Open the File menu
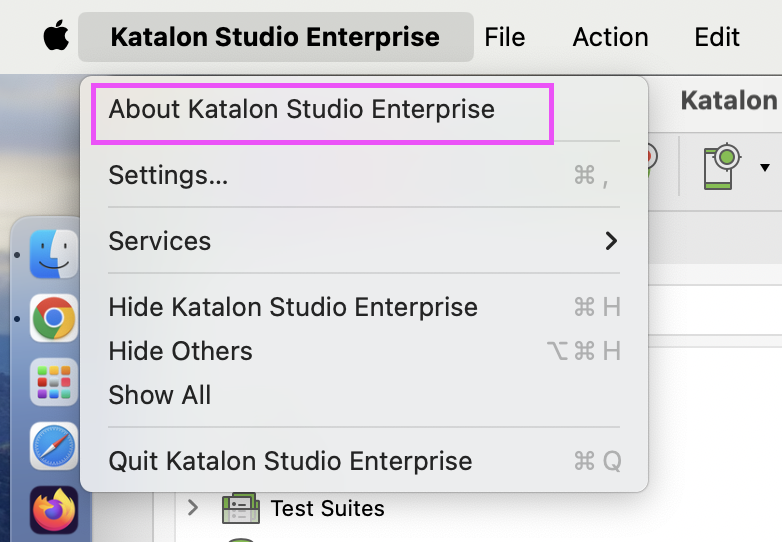Image resolution: width=782 pixels, height=542 pixels. (504, 37)
